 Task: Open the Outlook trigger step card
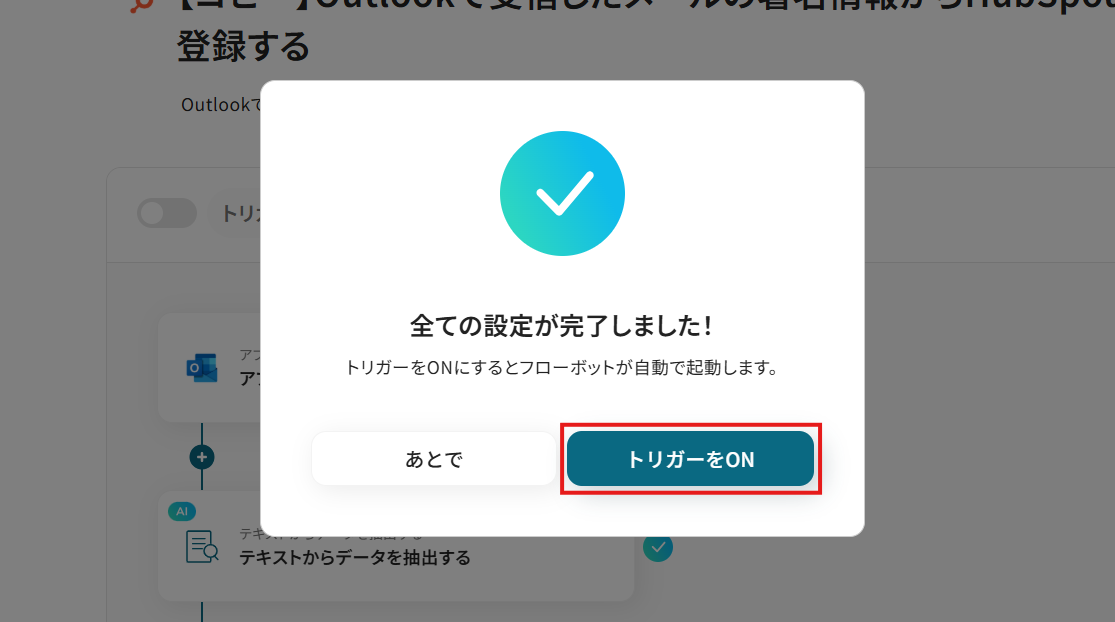(210, 368)
